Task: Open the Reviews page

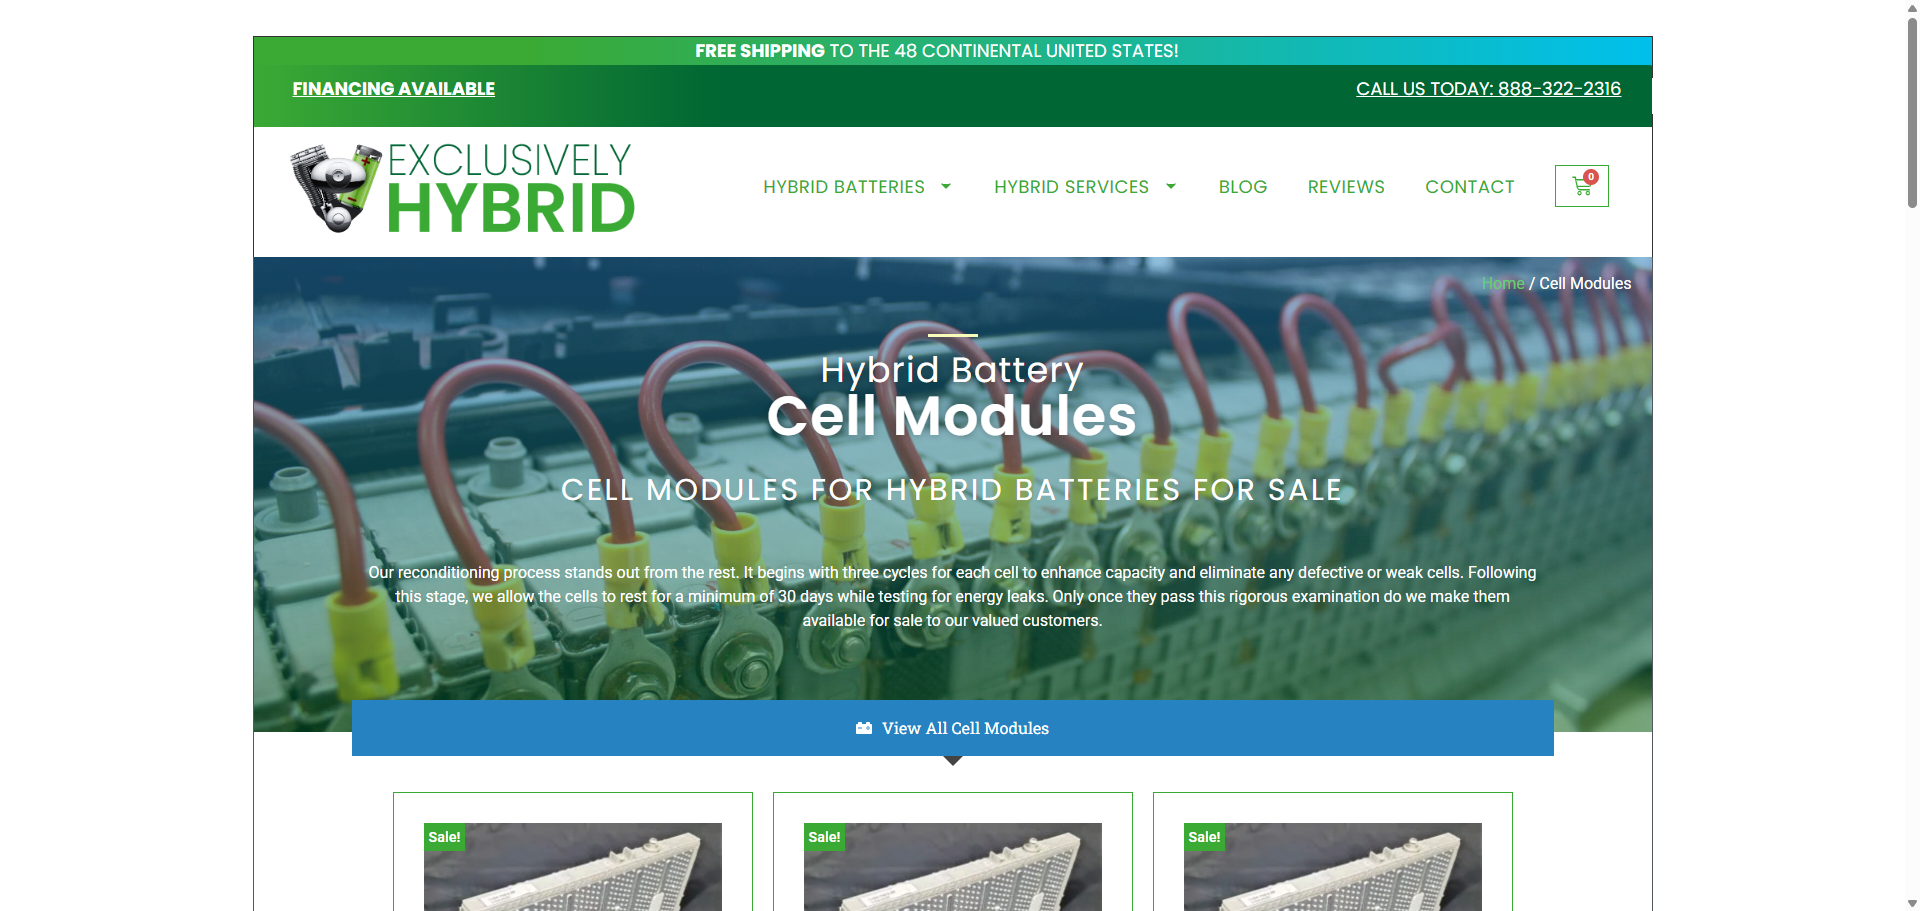Action: coord(1346,187)
